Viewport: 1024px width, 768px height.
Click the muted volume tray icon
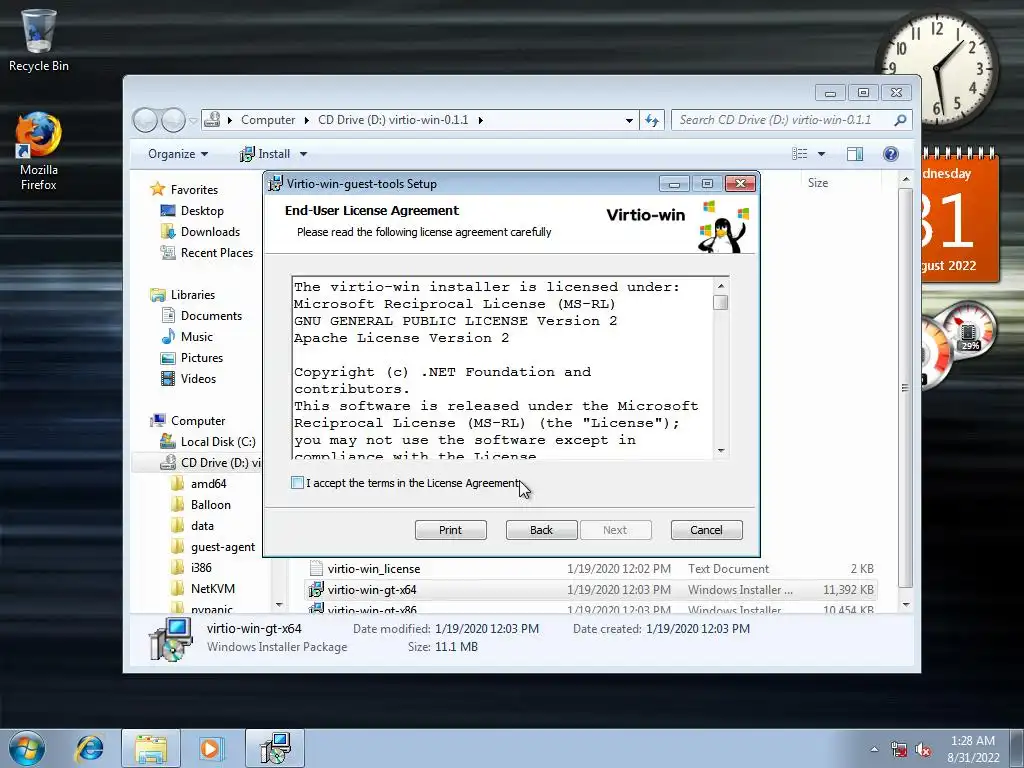tap(923, 749)
